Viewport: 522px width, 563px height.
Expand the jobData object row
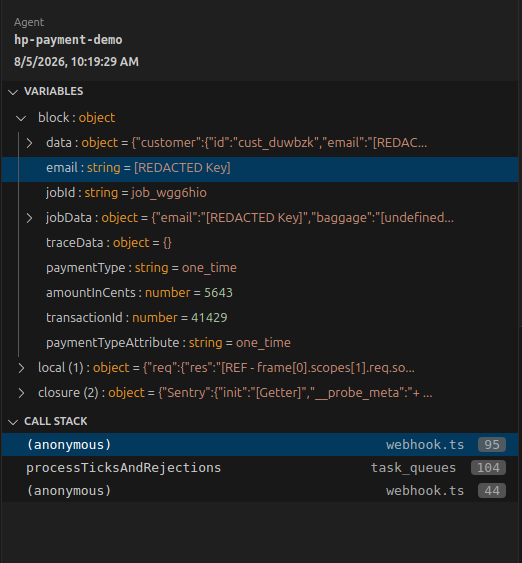pyautogui.click(x=29, y=218)
